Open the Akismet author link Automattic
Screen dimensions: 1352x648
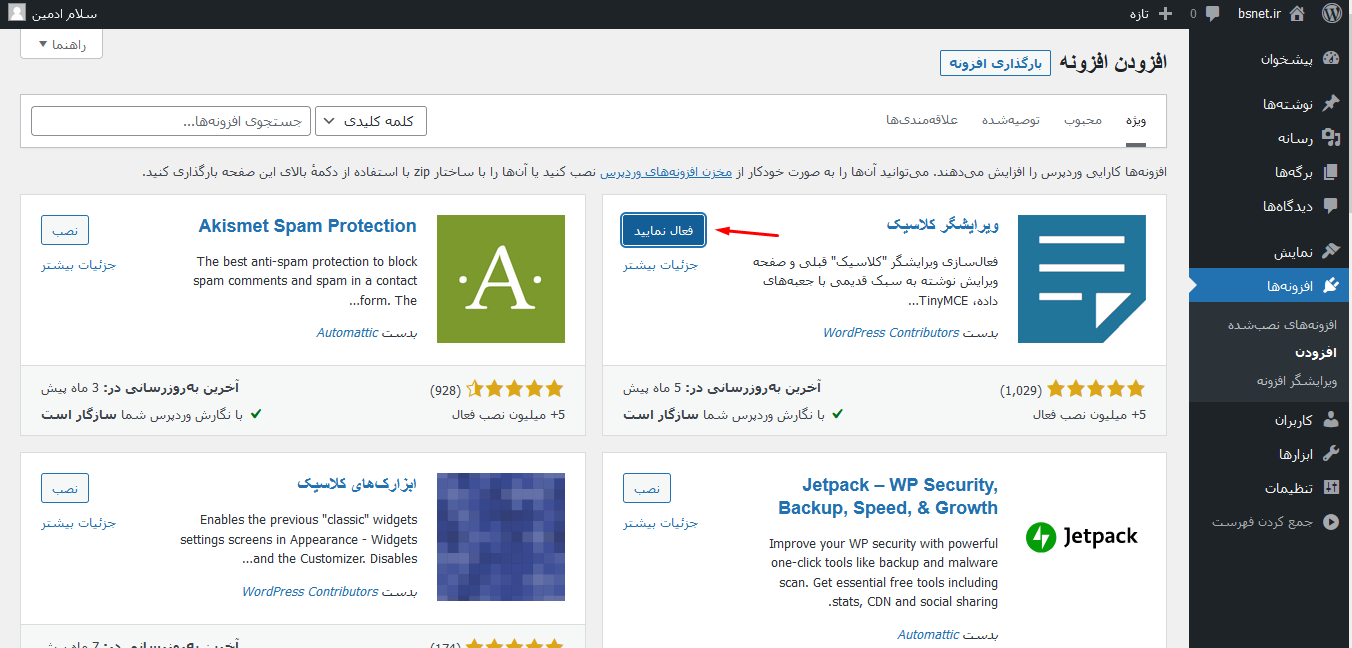(347, 333)
